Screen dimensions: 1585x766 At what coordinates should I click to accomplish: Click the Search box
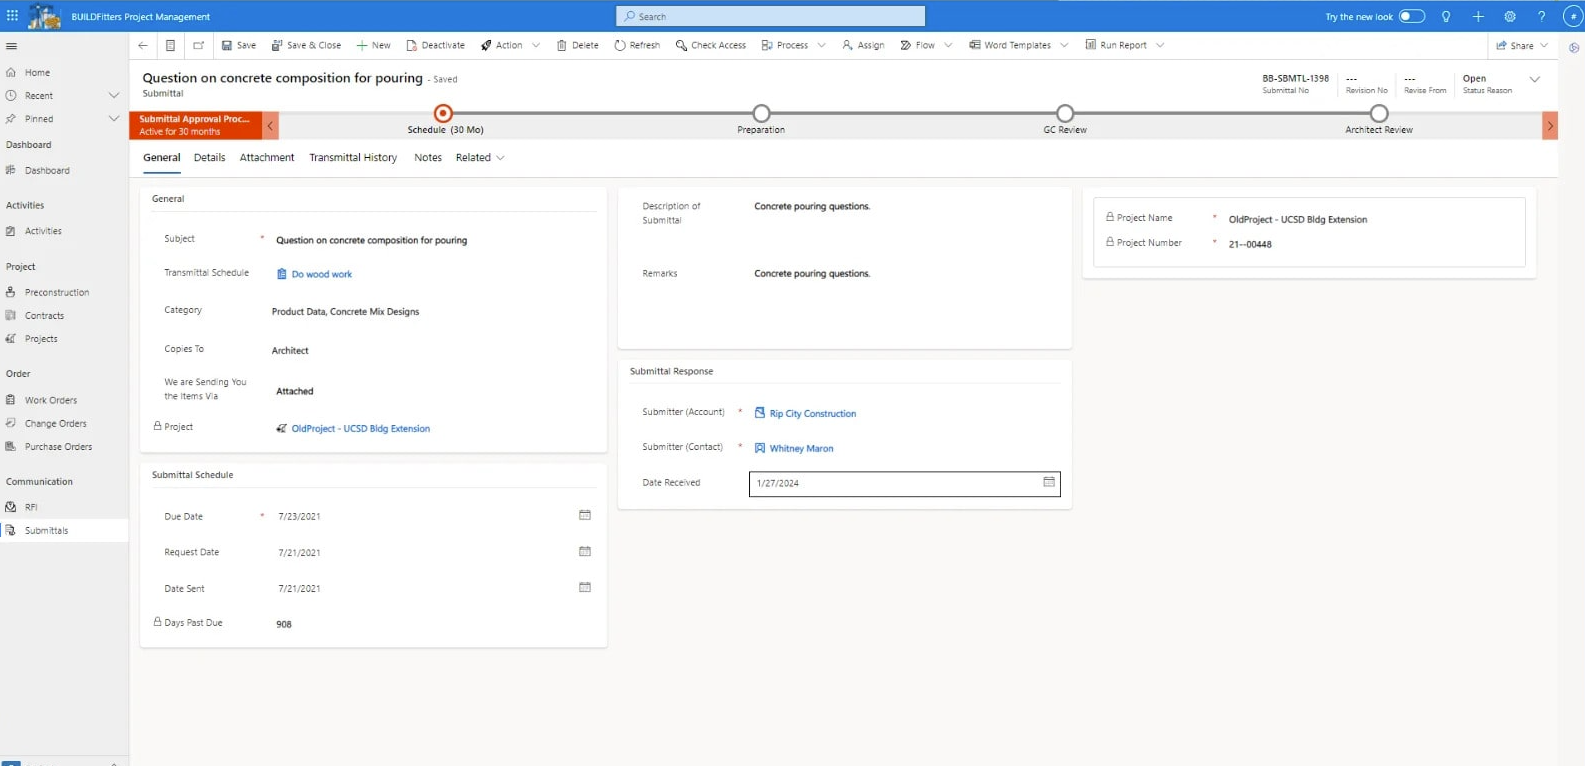click(x=771, y=16)
